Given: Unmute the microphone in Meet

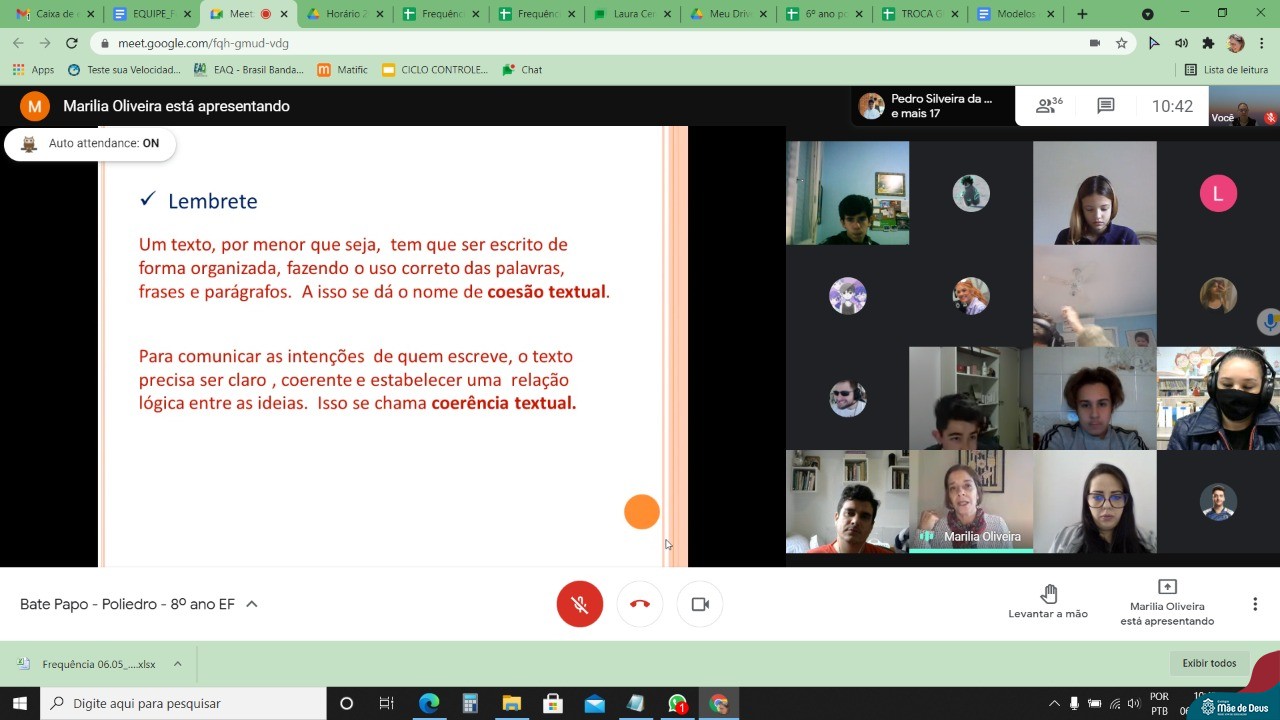Looking at the screenshot, I should click(580, 604).
